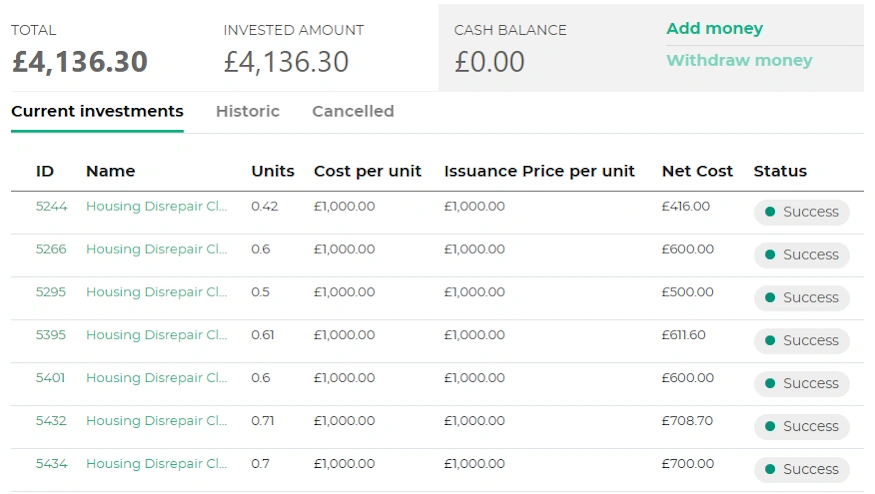Click the Success status badge for 5295
This screenshot has width=875, height=494.
coord(801,298)
